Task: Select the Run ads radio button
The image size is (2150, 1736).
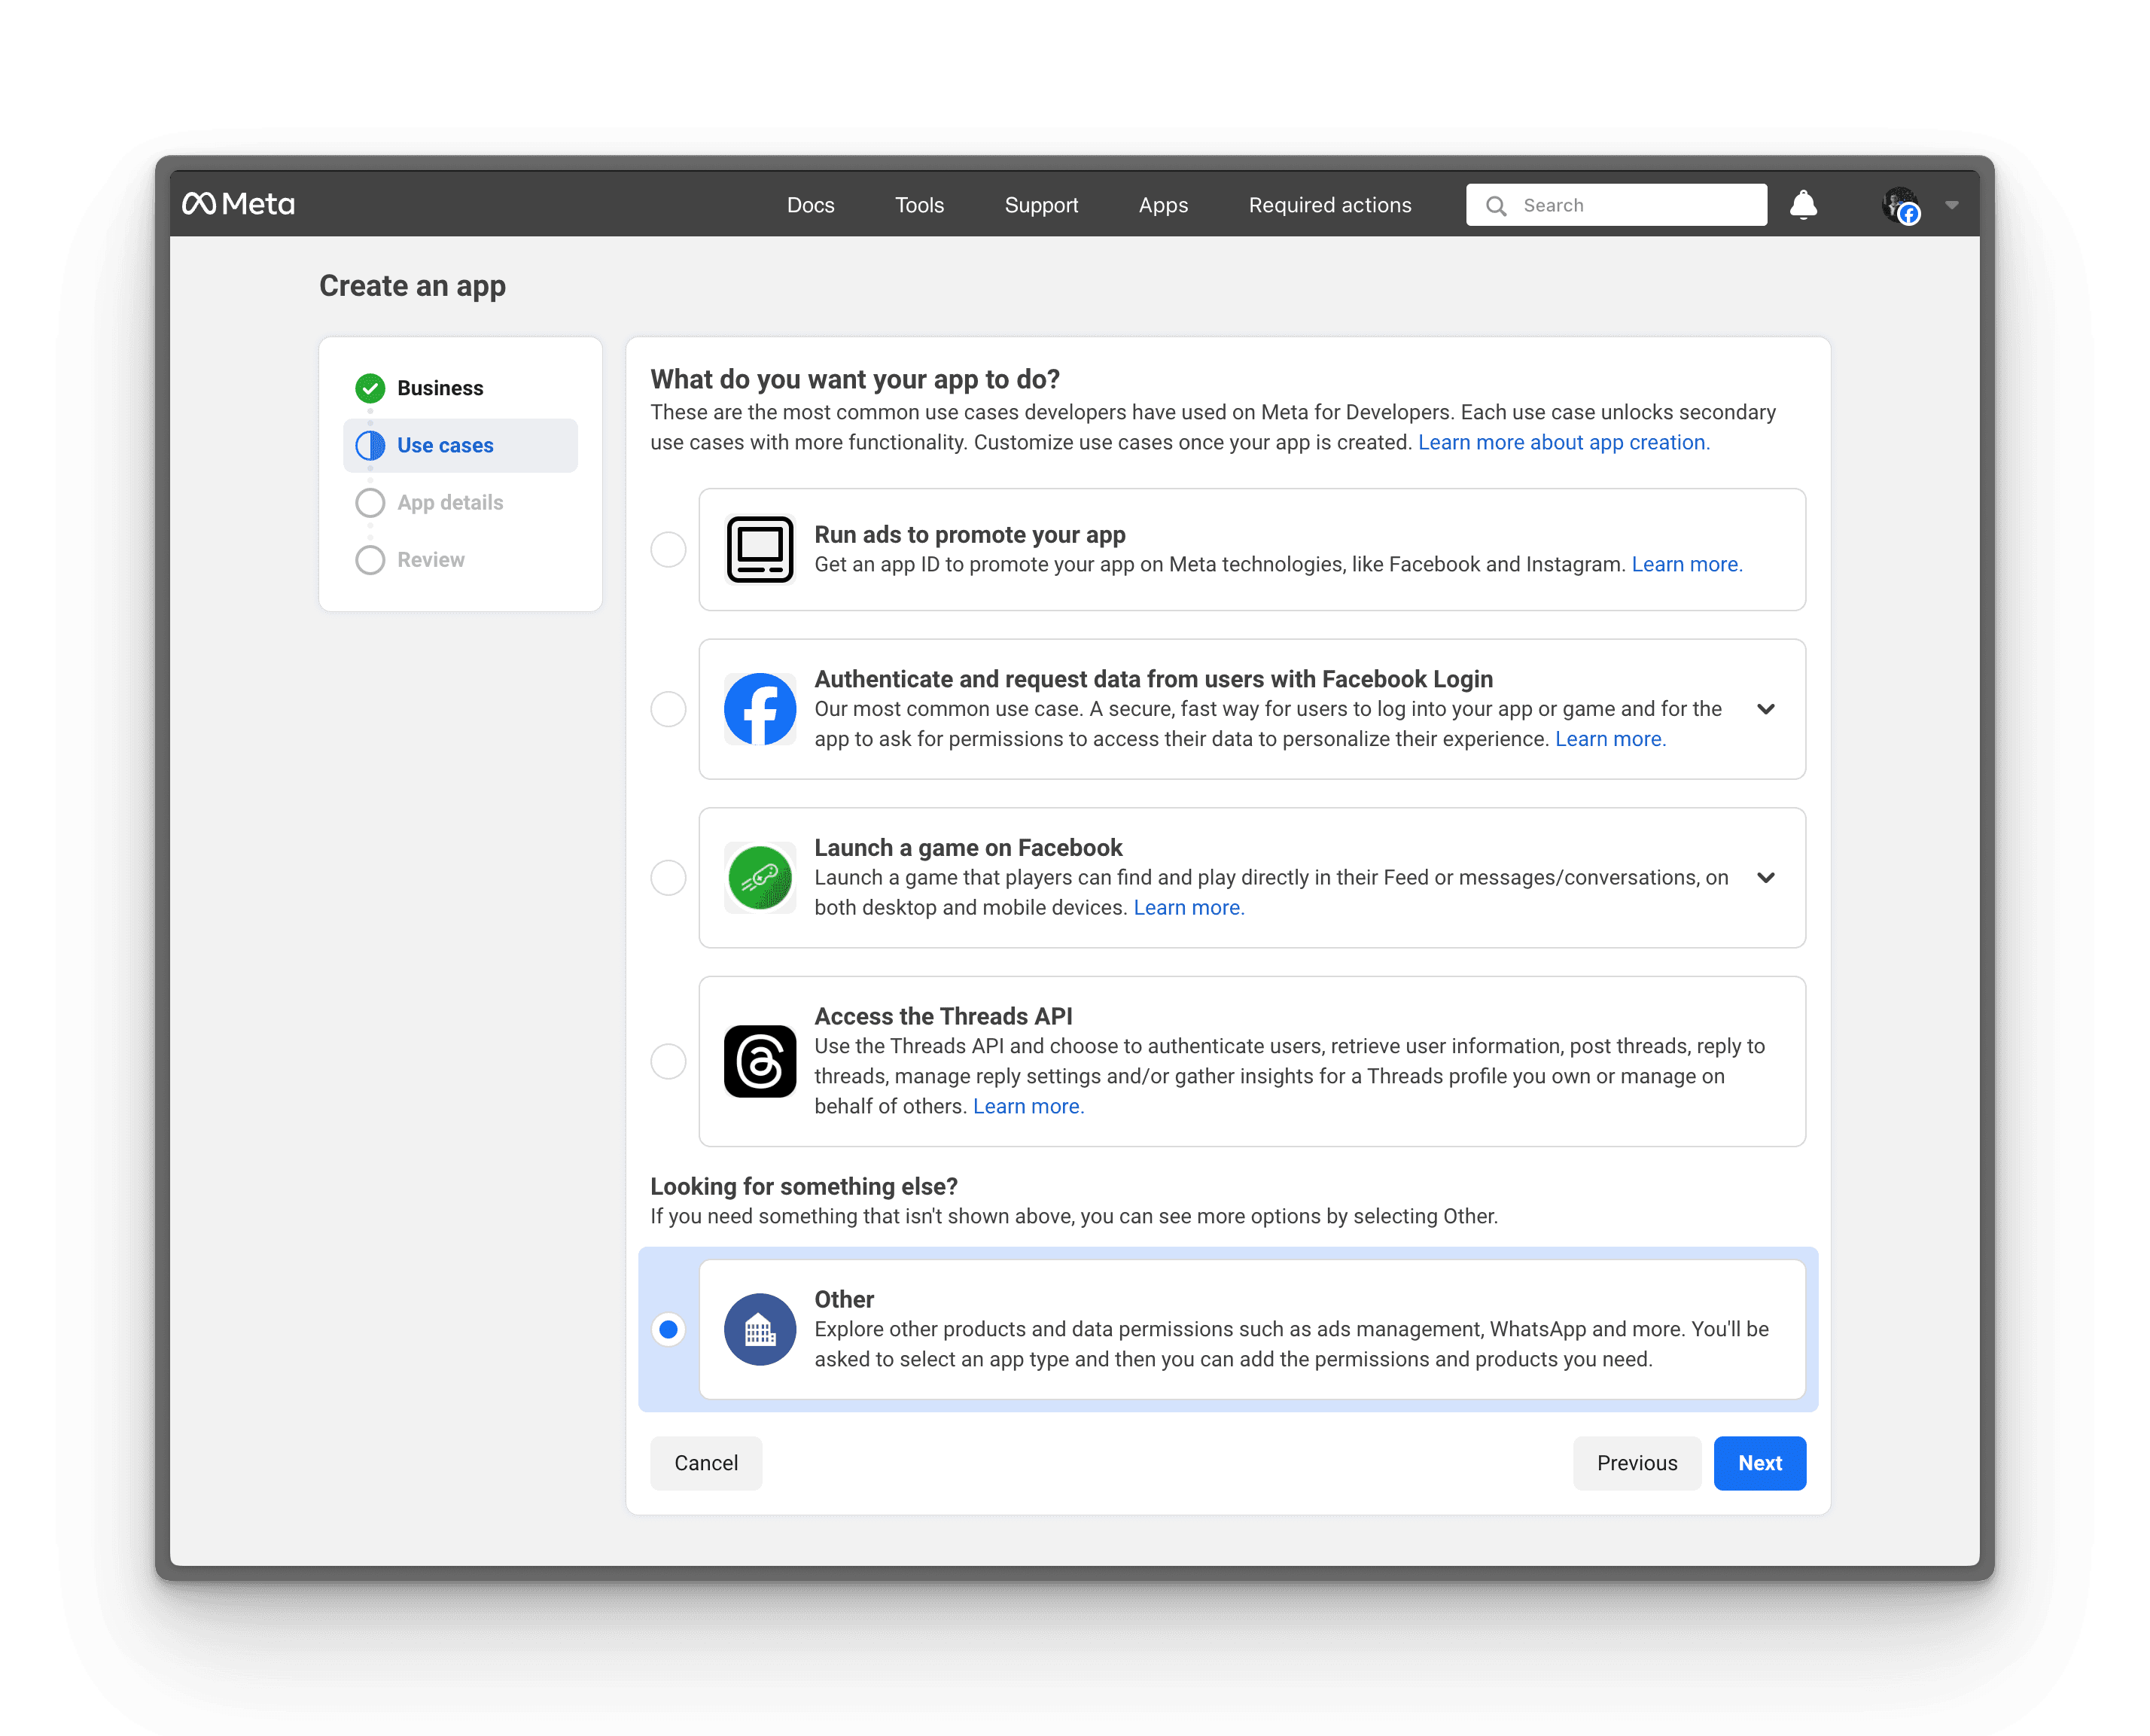Action: (668, 549)
